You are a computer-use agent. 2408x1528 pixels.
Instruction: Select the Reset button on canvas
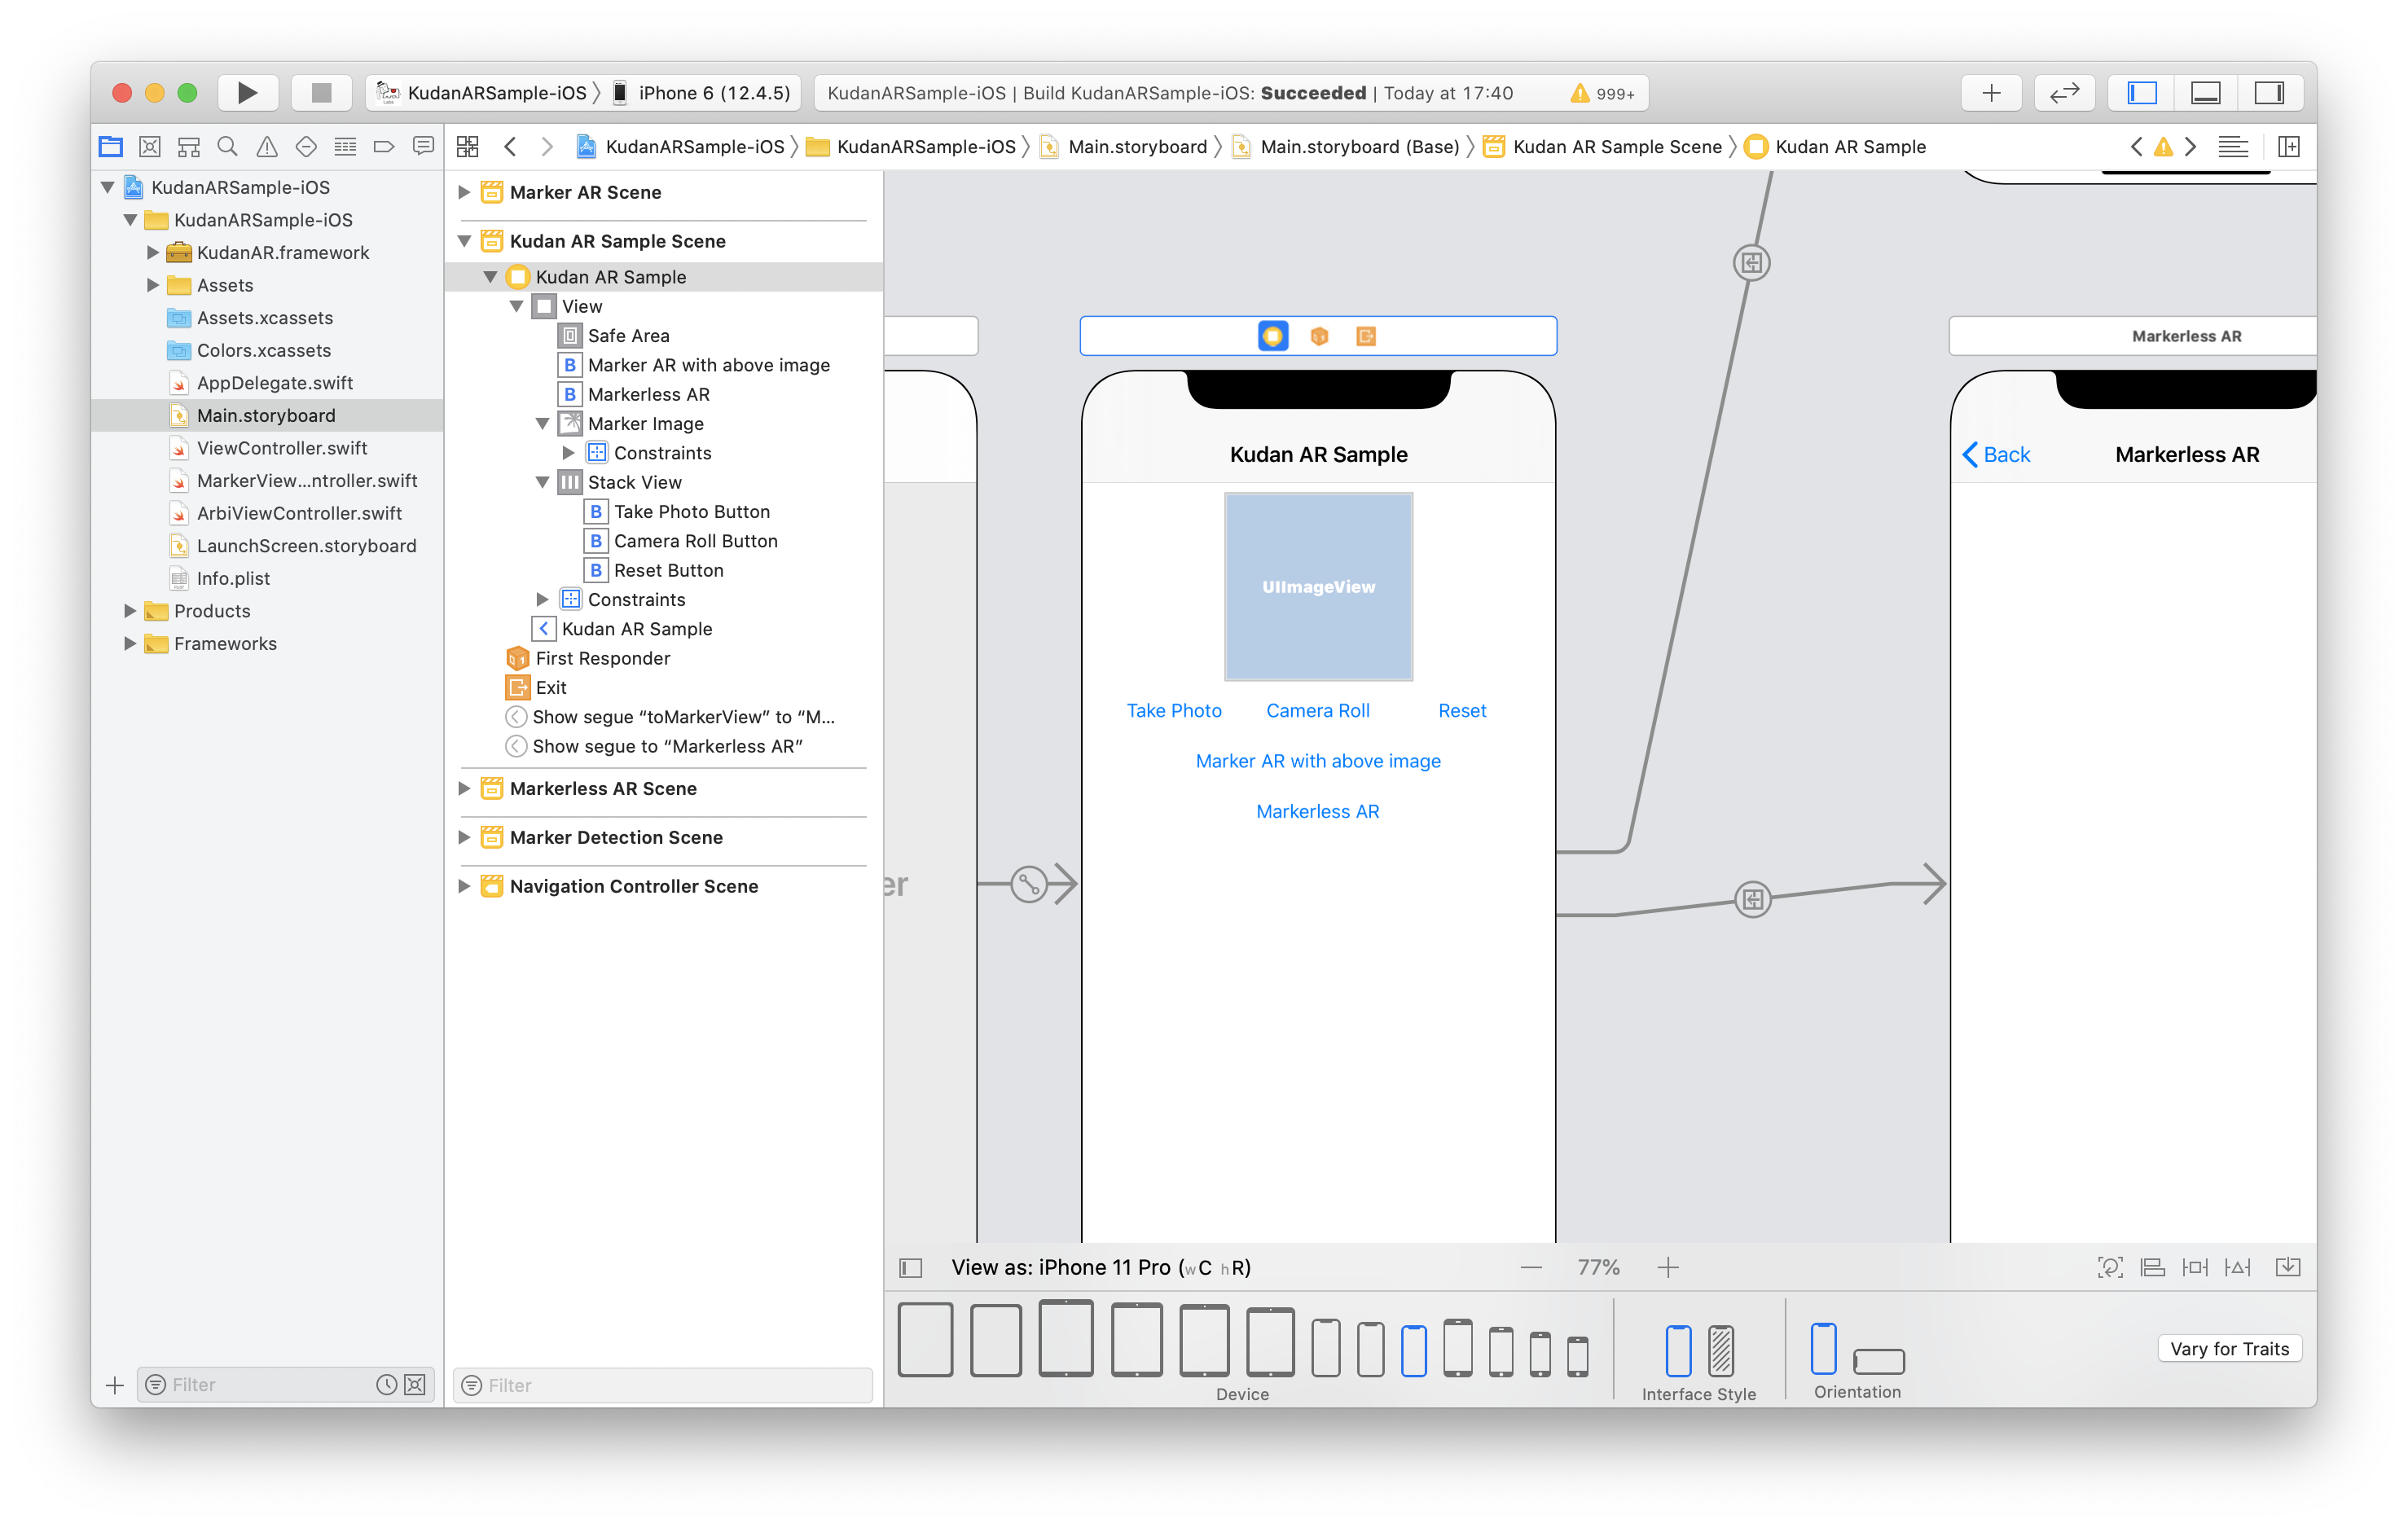click(1462, 710)
